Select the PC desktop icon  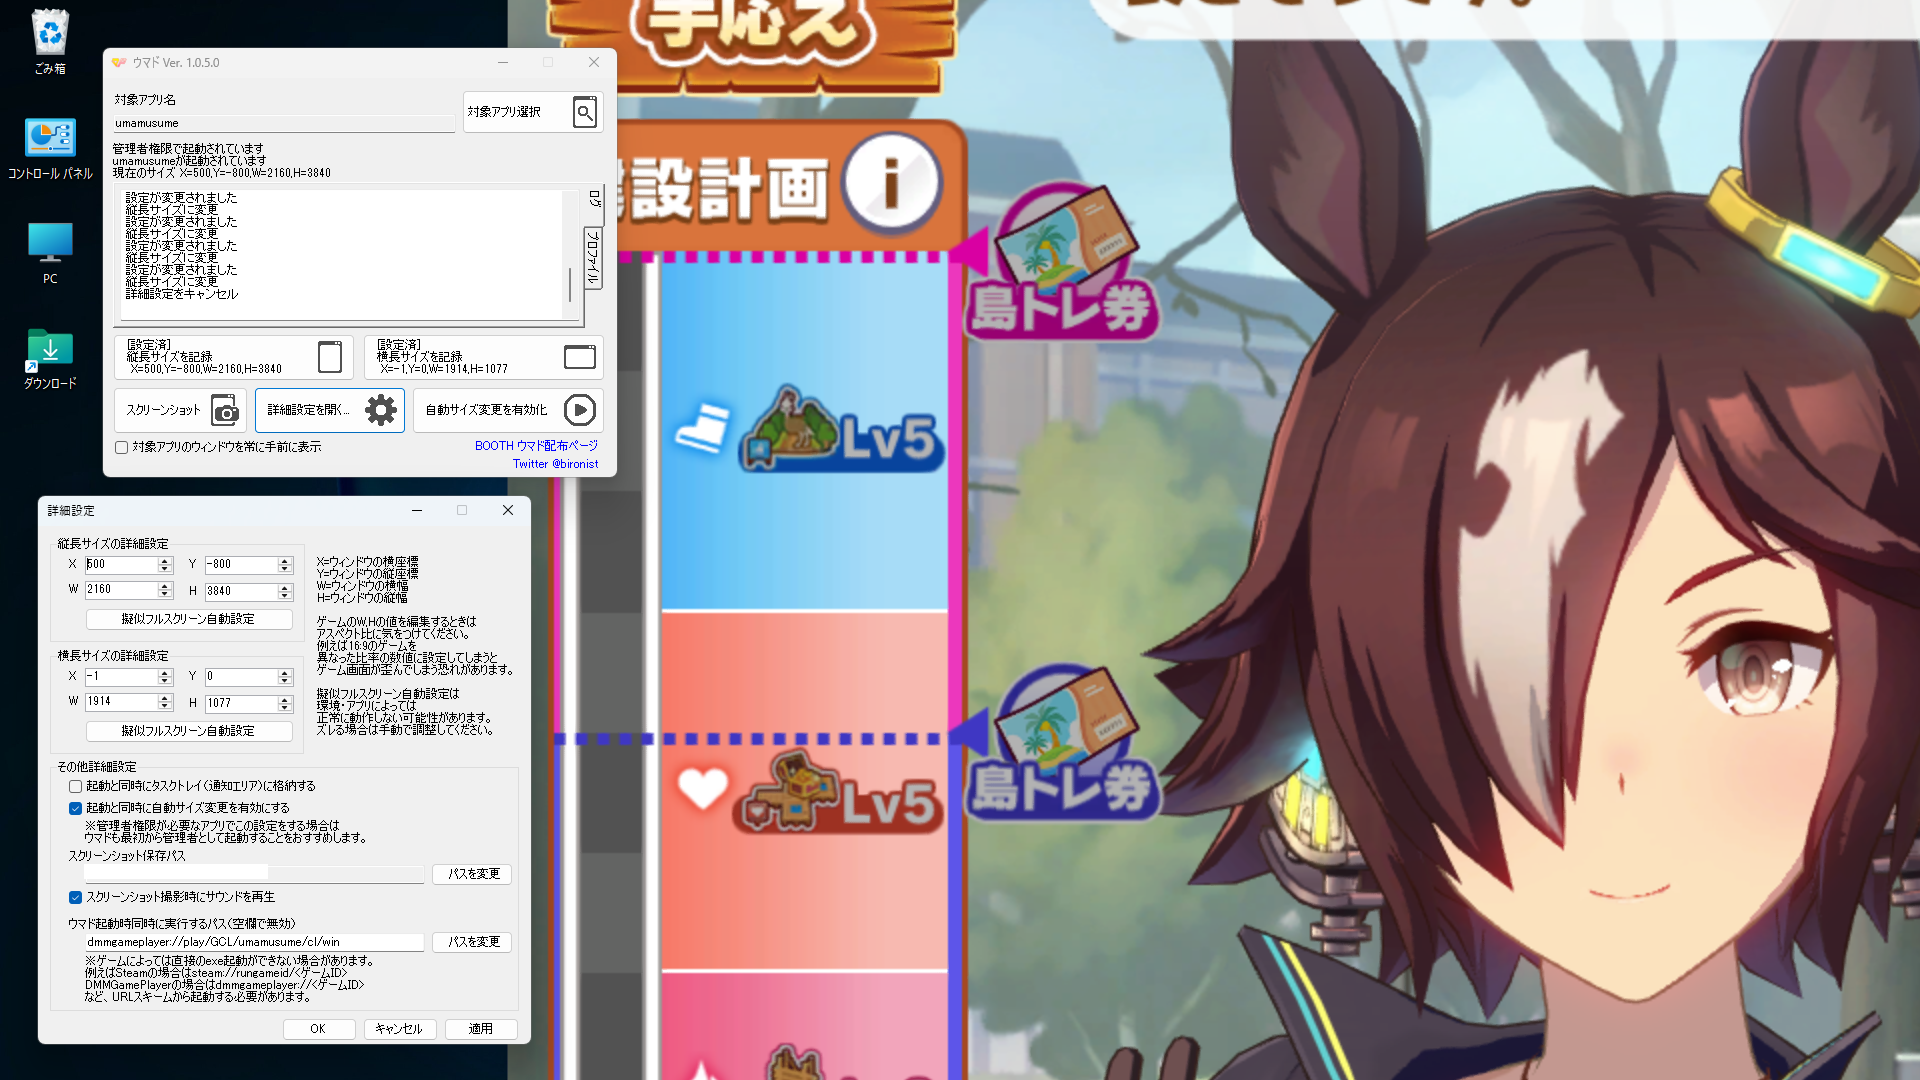tap(50, 254)
